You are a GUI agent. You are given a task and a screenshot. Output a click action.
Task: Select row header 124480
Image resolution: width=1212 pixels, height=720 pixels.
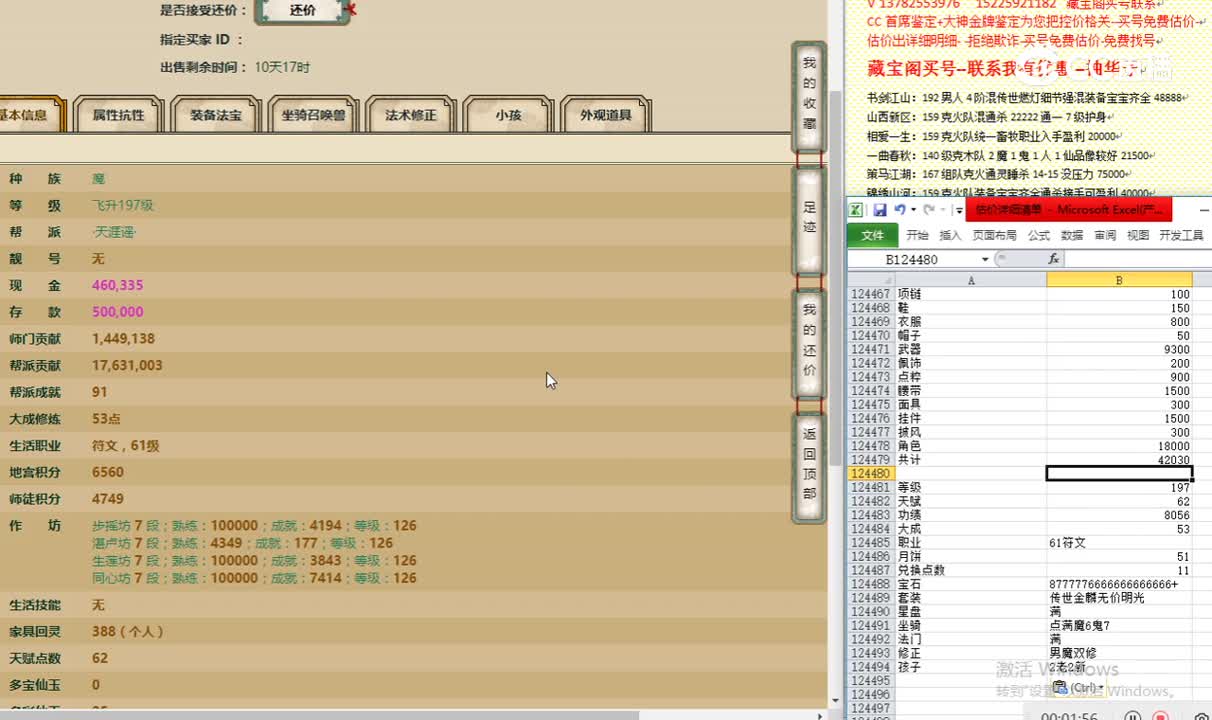[870, 473]
